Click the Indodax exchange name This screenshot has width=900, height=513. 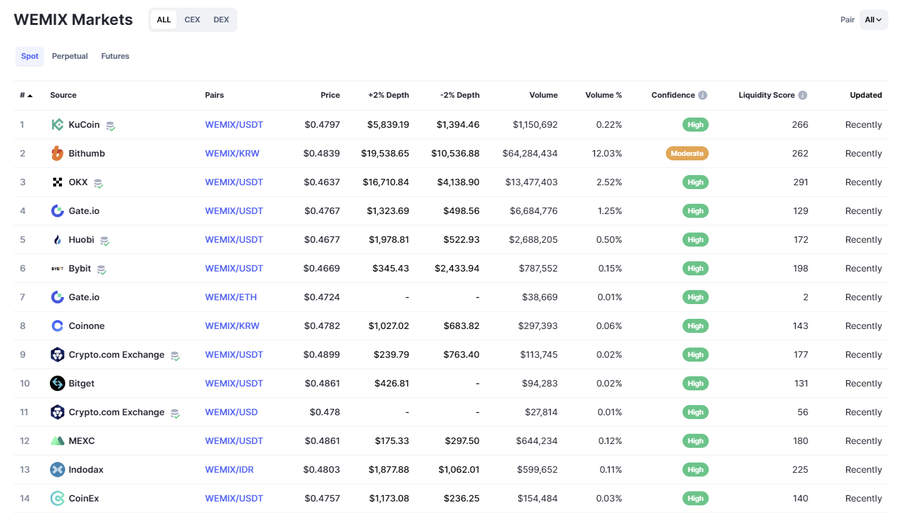pos(86,469)
